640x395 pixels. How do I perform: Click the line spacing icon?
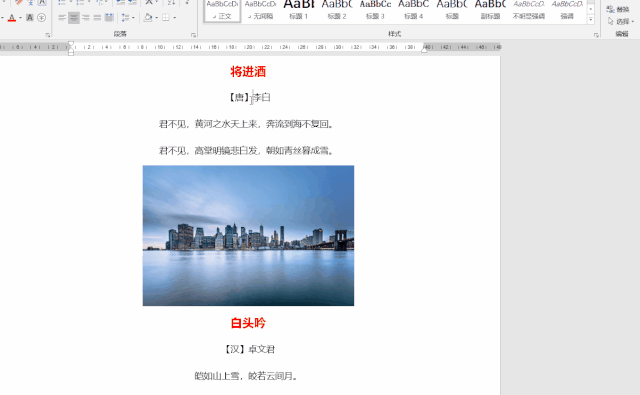pos(125,18)
